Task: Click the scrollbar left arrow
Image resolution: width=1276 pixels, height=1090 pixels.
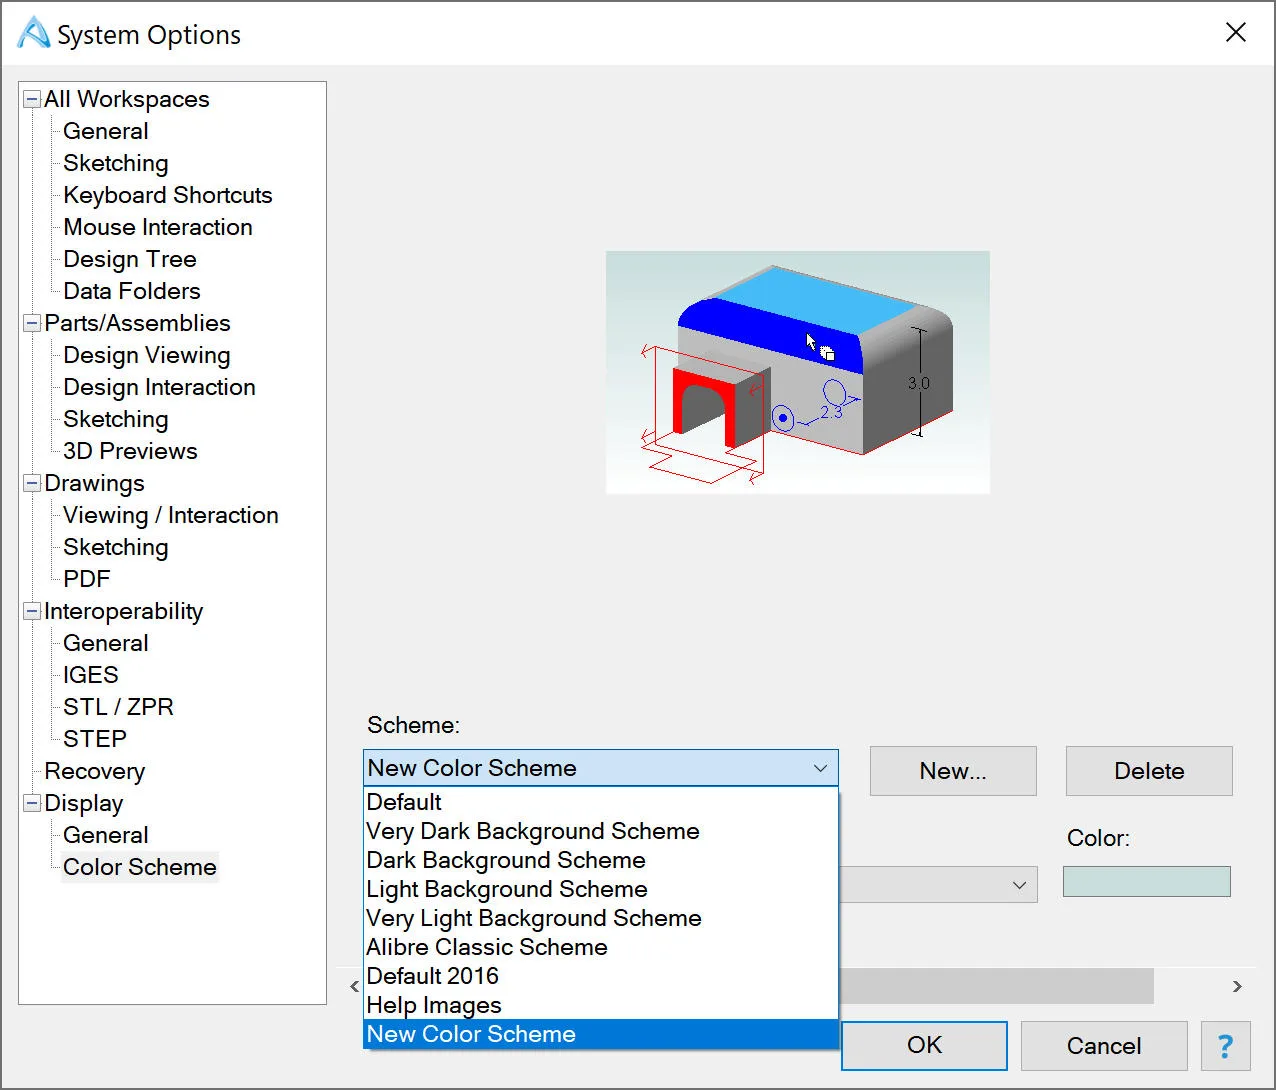Action: point(354,986)
